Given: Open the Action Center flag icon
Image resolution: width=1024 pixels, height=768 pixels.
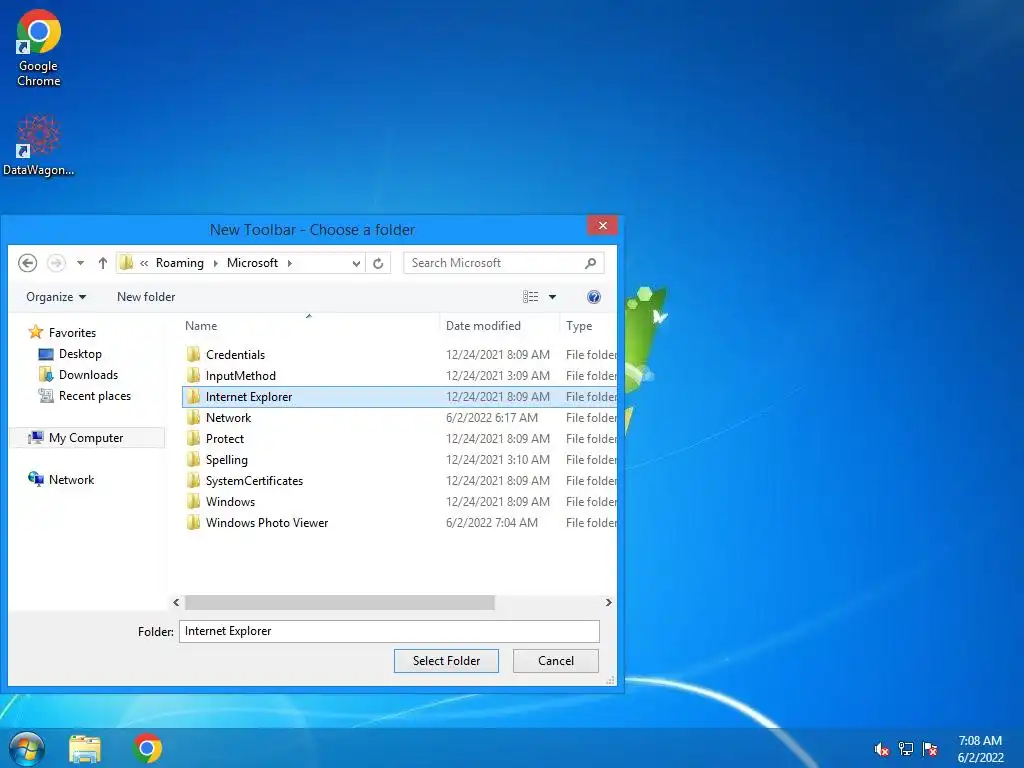Looking at the screenshot, I should pos(930,749).
